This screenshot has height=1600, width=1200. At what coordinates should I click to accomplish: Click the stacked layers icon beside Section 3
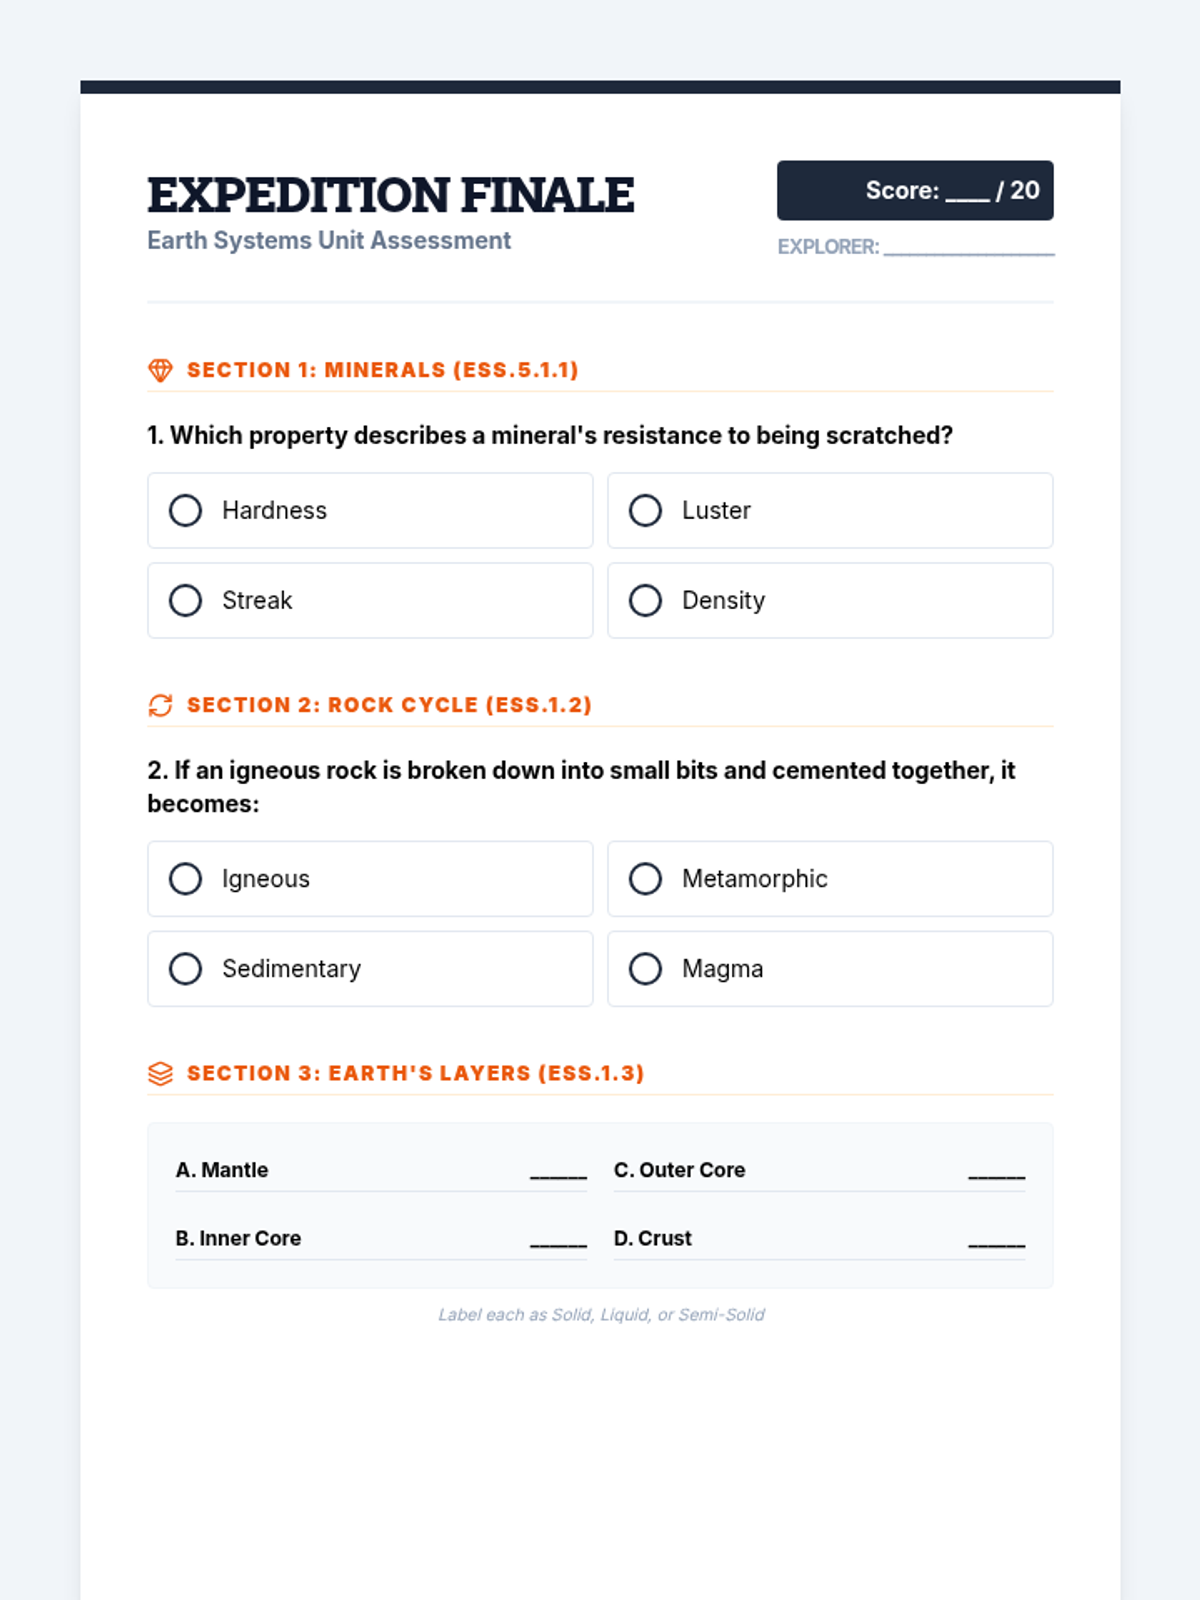160,1073
